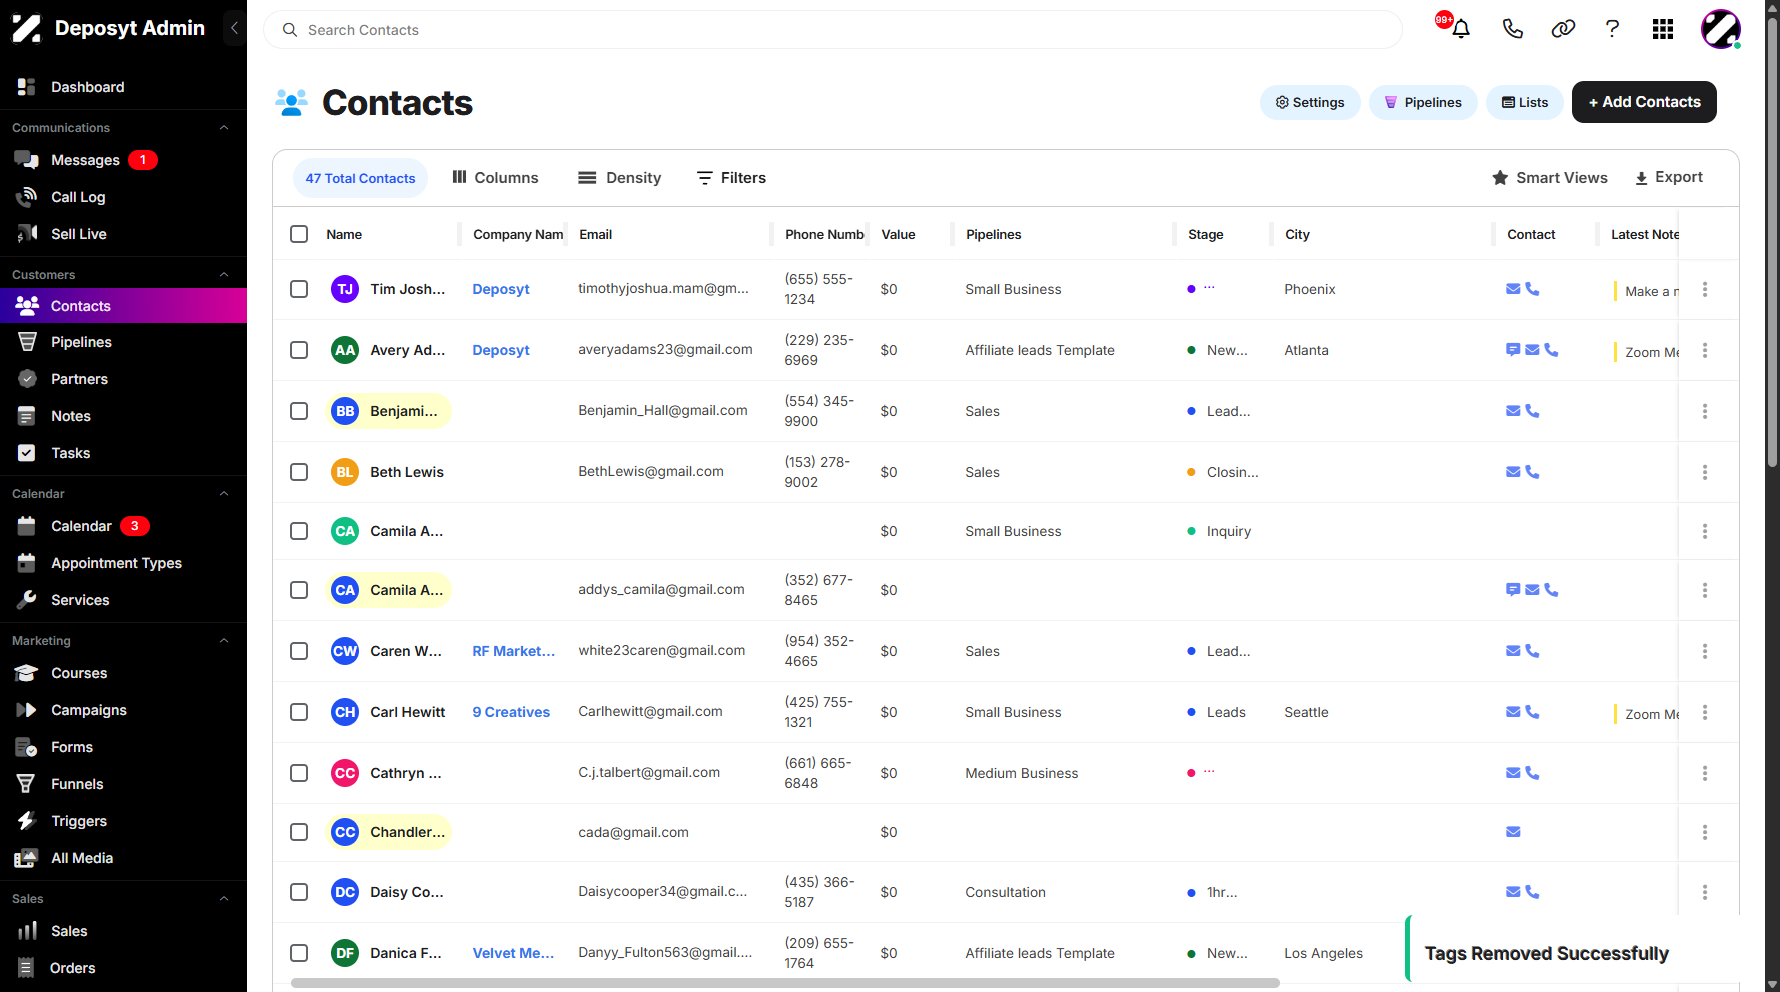This screenshot has width=1780, height=992.
Task: Open the Filters toolbar option
Action: [x=731, y=178]
